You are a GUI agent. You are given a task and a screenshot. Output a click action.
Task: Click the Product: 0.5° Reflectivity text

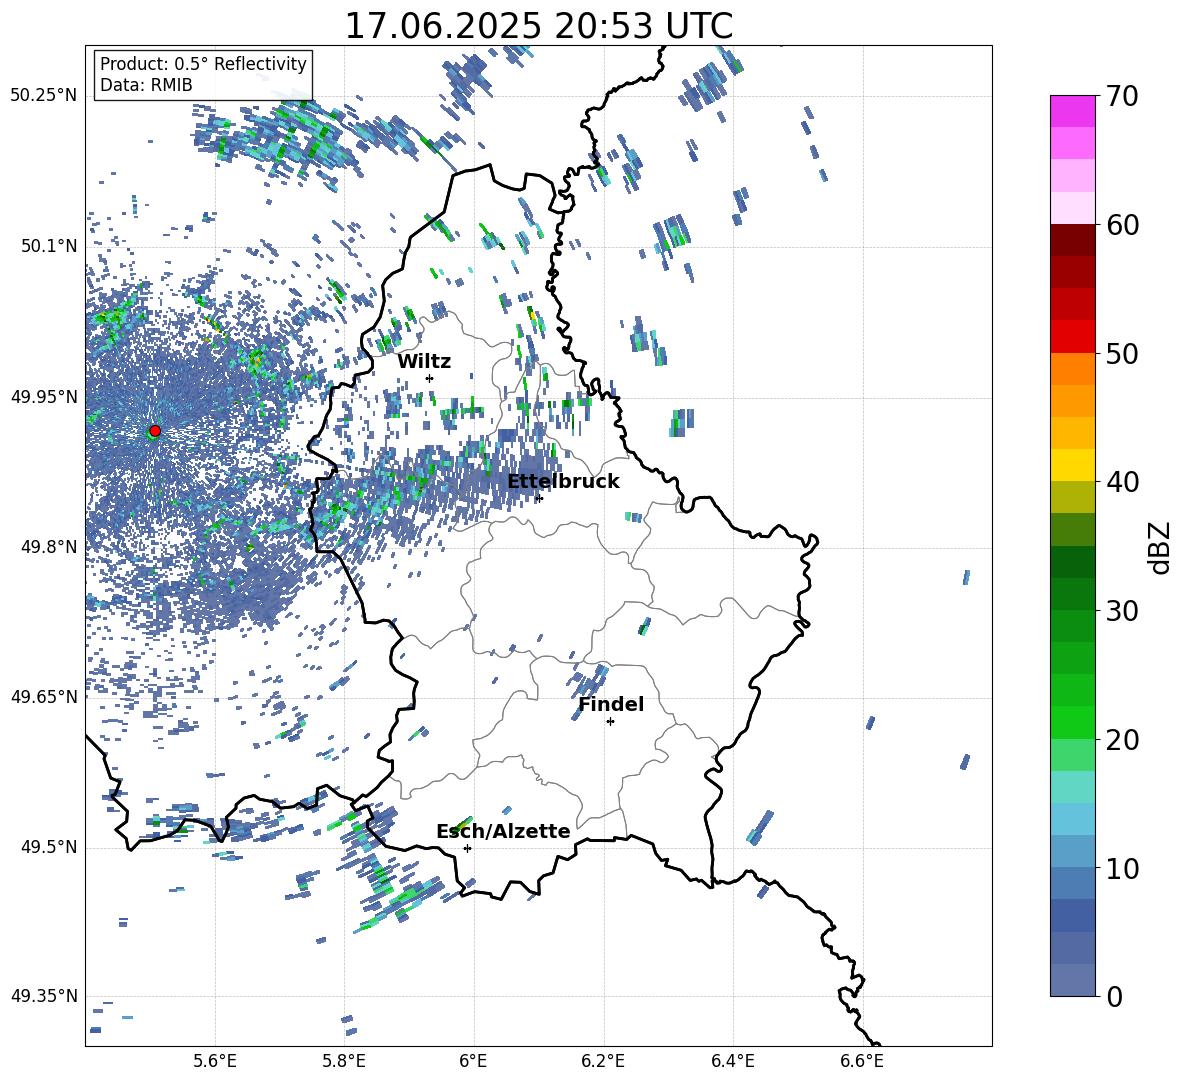(x=203, y=64)
